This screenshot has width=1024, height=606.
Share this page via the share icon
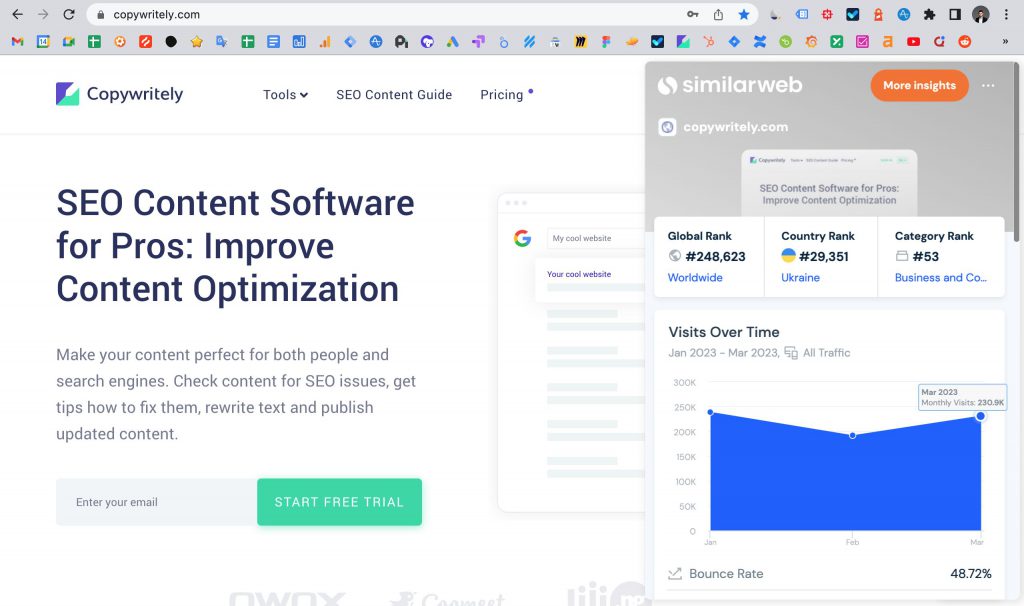point(718,14)
